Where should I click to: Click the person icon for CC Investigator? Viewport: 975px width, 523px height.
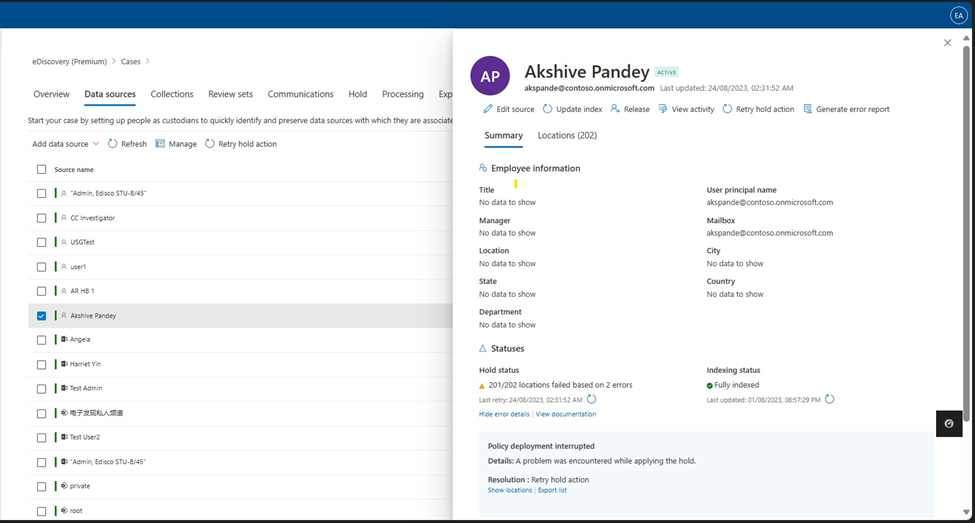tap(63, 218)
